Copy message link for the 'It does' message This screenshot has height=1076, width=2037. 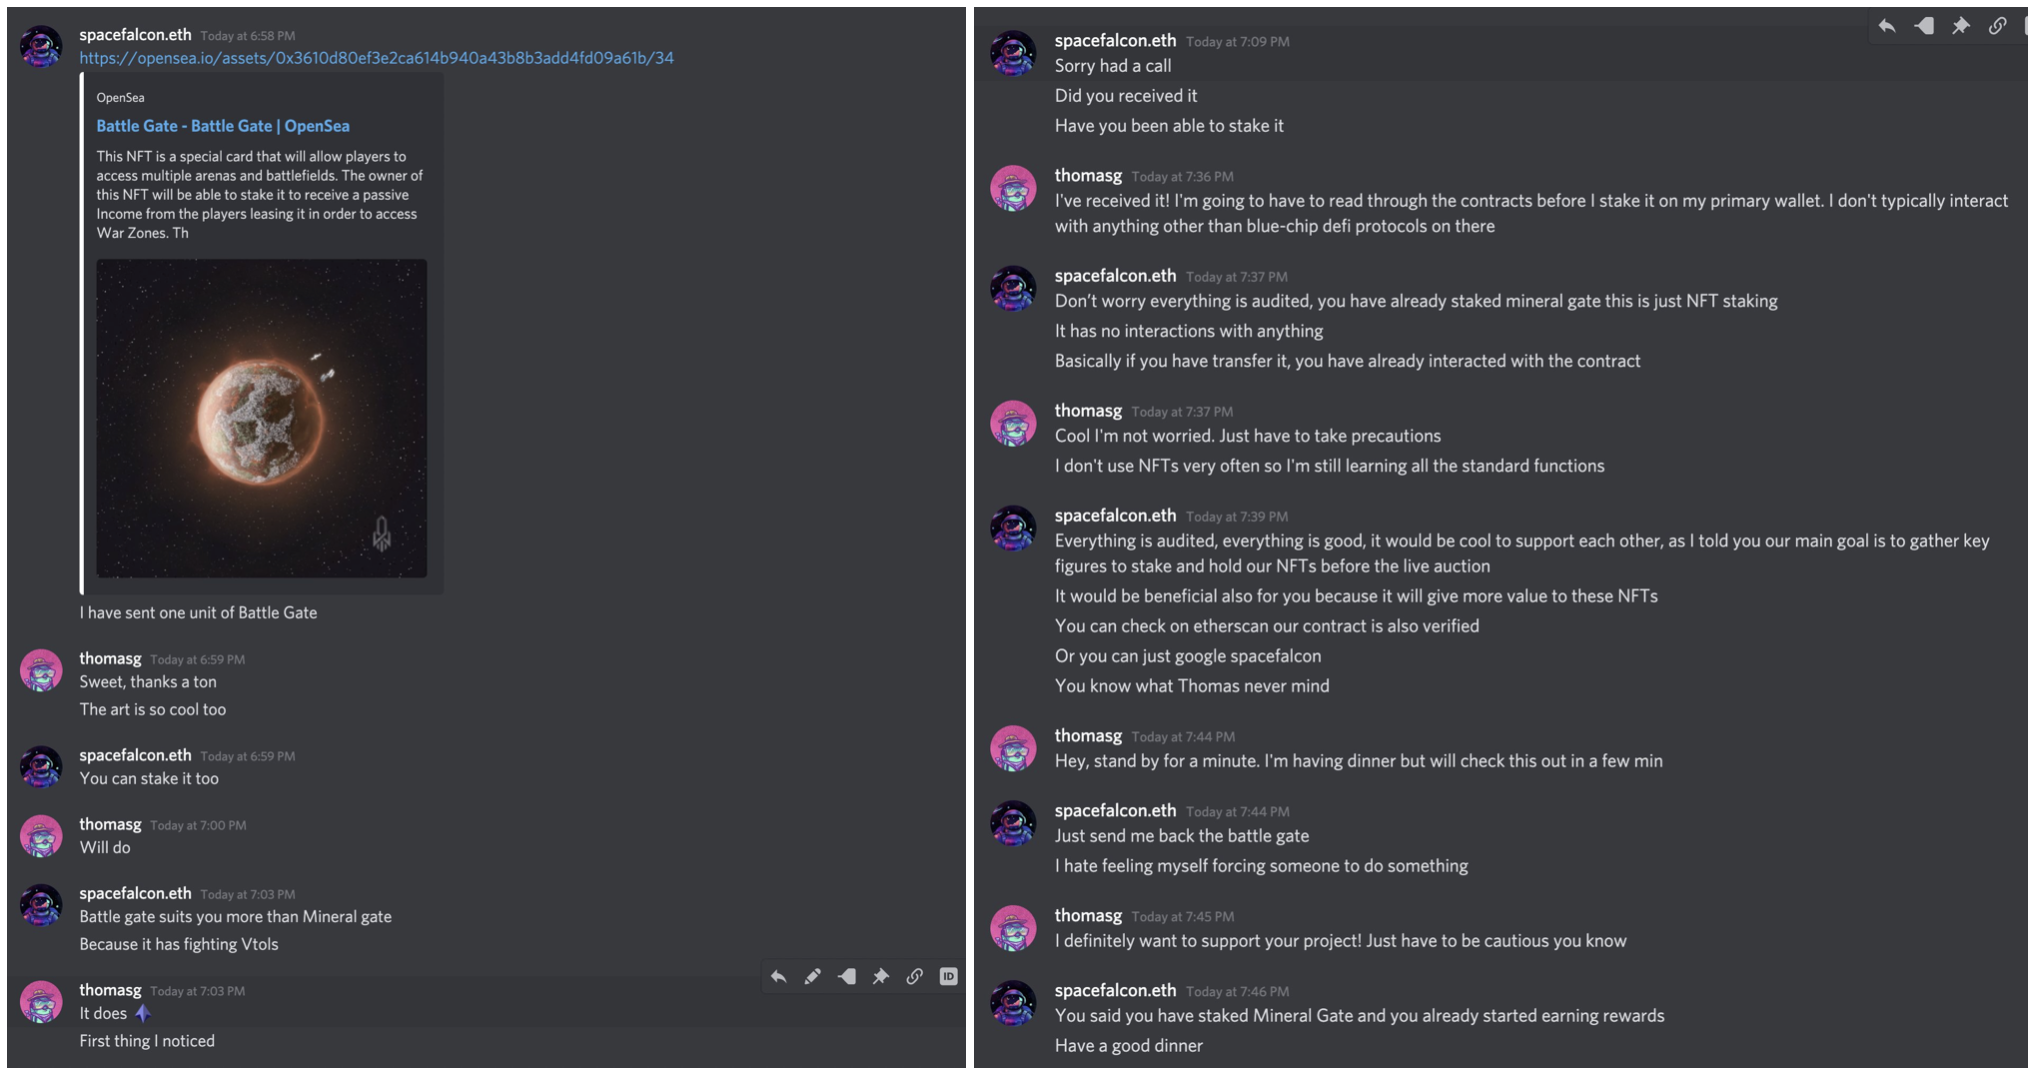[914, 976]
